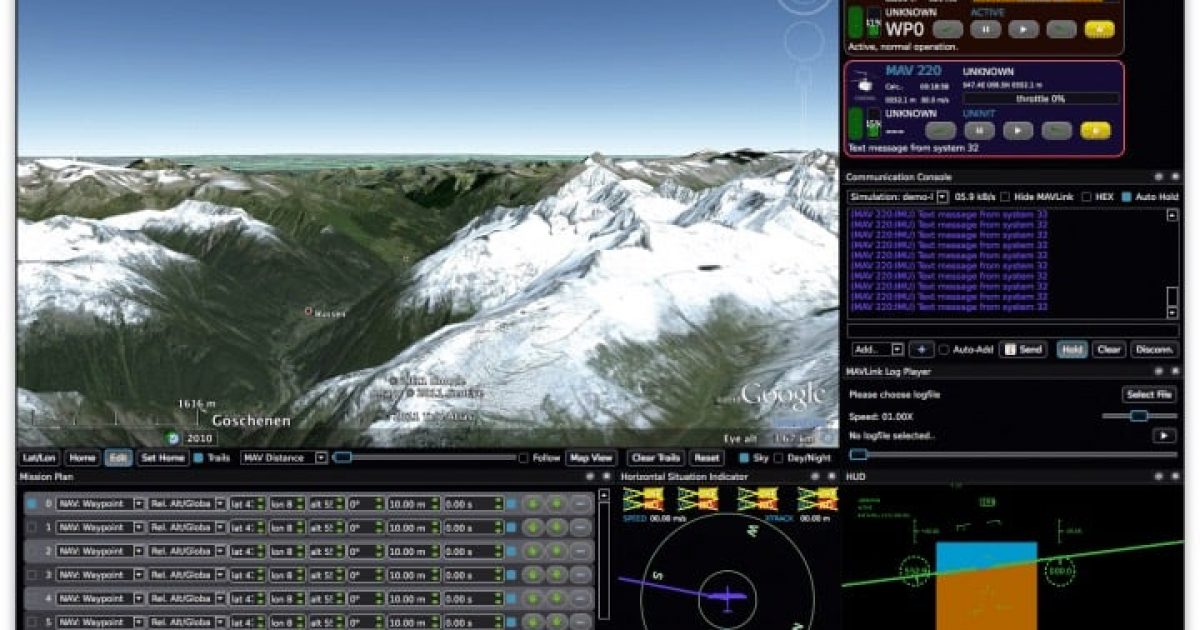Click the Communication Console text input field
Screen dimensions: 1200x630
click(x=1013, y=330)
